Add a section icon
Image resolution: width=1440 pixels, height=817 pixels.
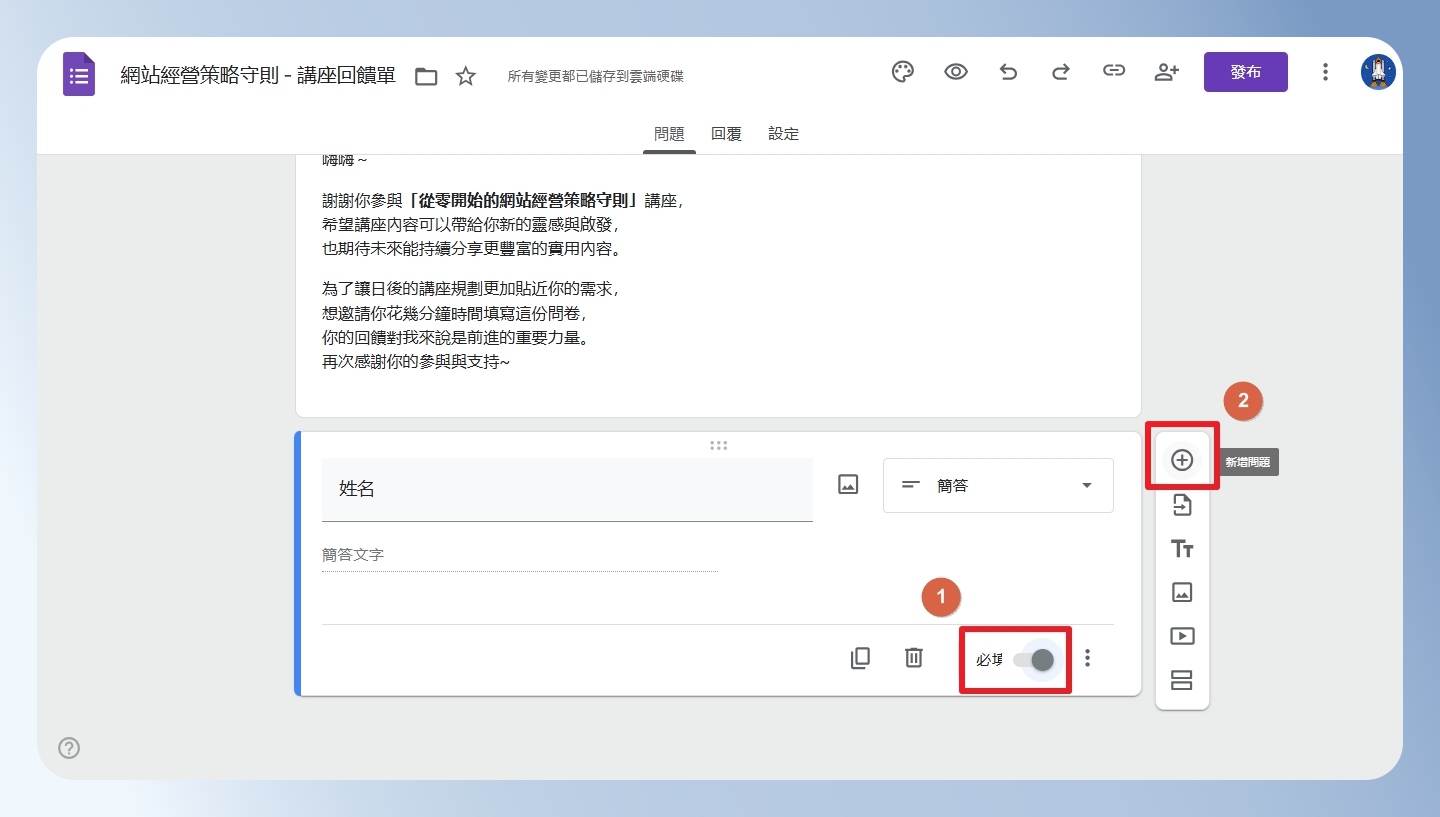pyautogui.click(x=1182, y=681)
